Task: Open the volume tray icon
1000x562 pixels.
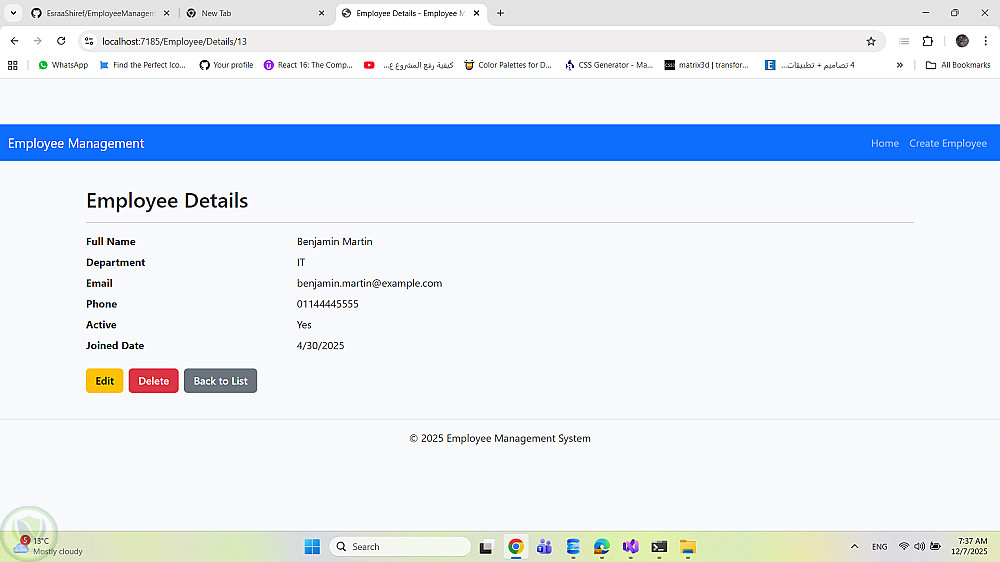Action: [920, 547]
